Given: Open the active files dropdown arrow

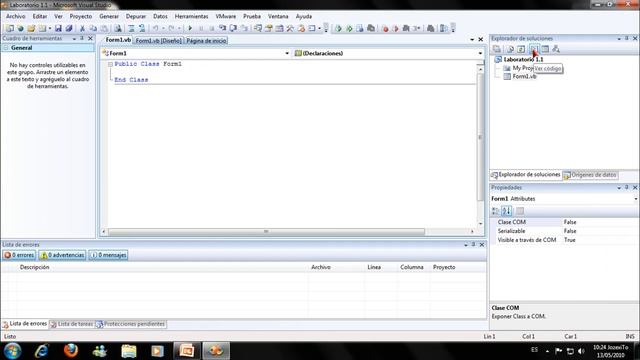Looking at the screenshot, I should point(472,40).
